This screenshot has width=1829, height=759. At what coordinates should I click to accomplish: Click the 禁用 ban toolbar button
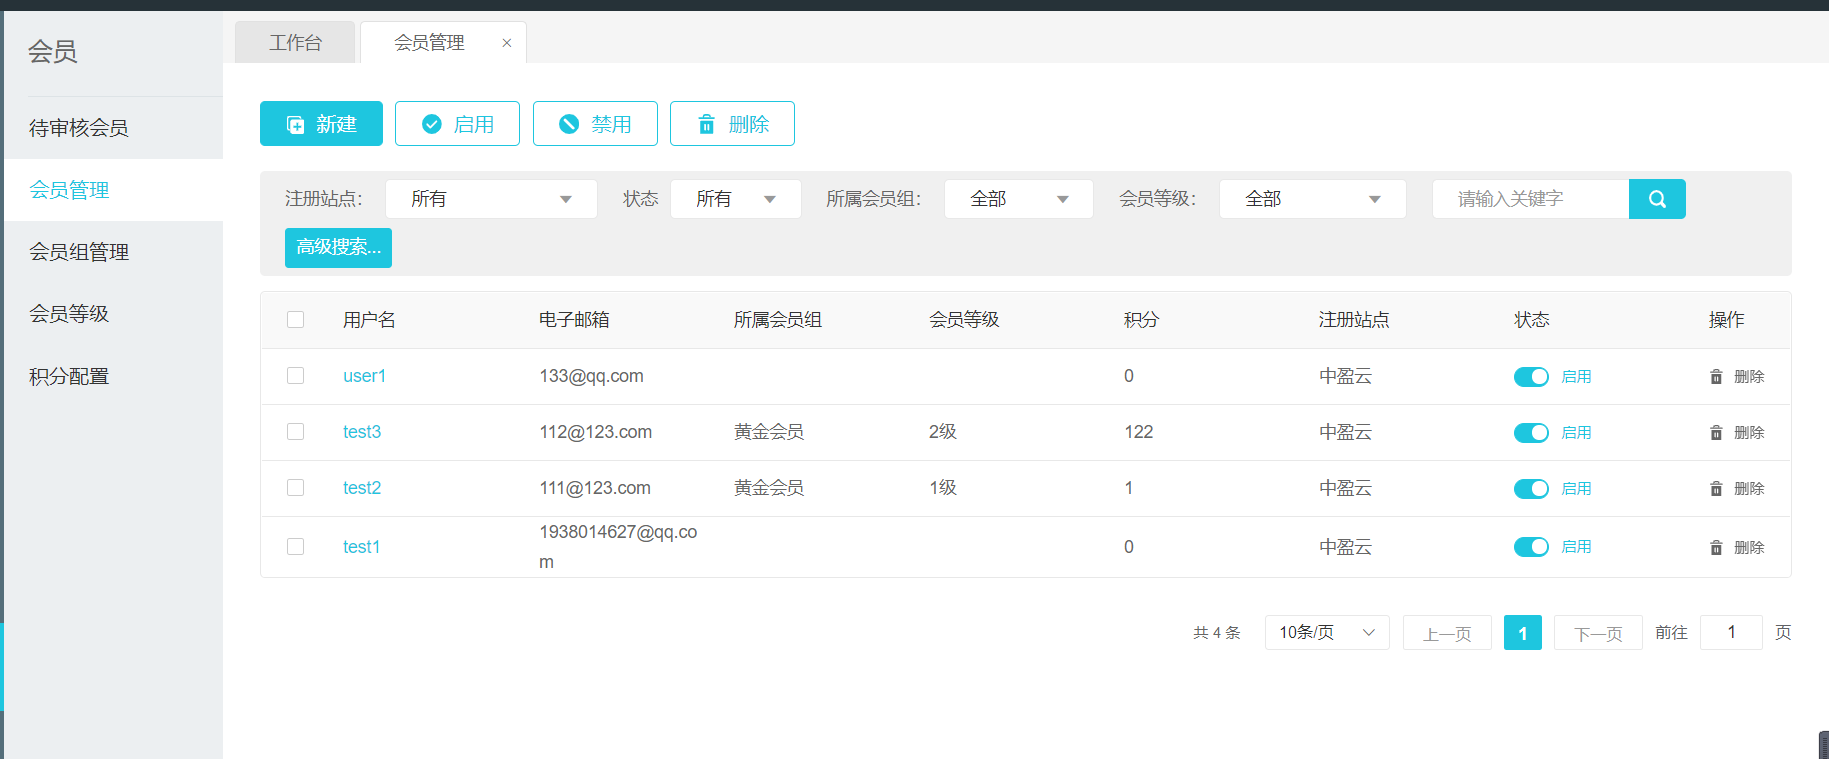pos(595,124)
